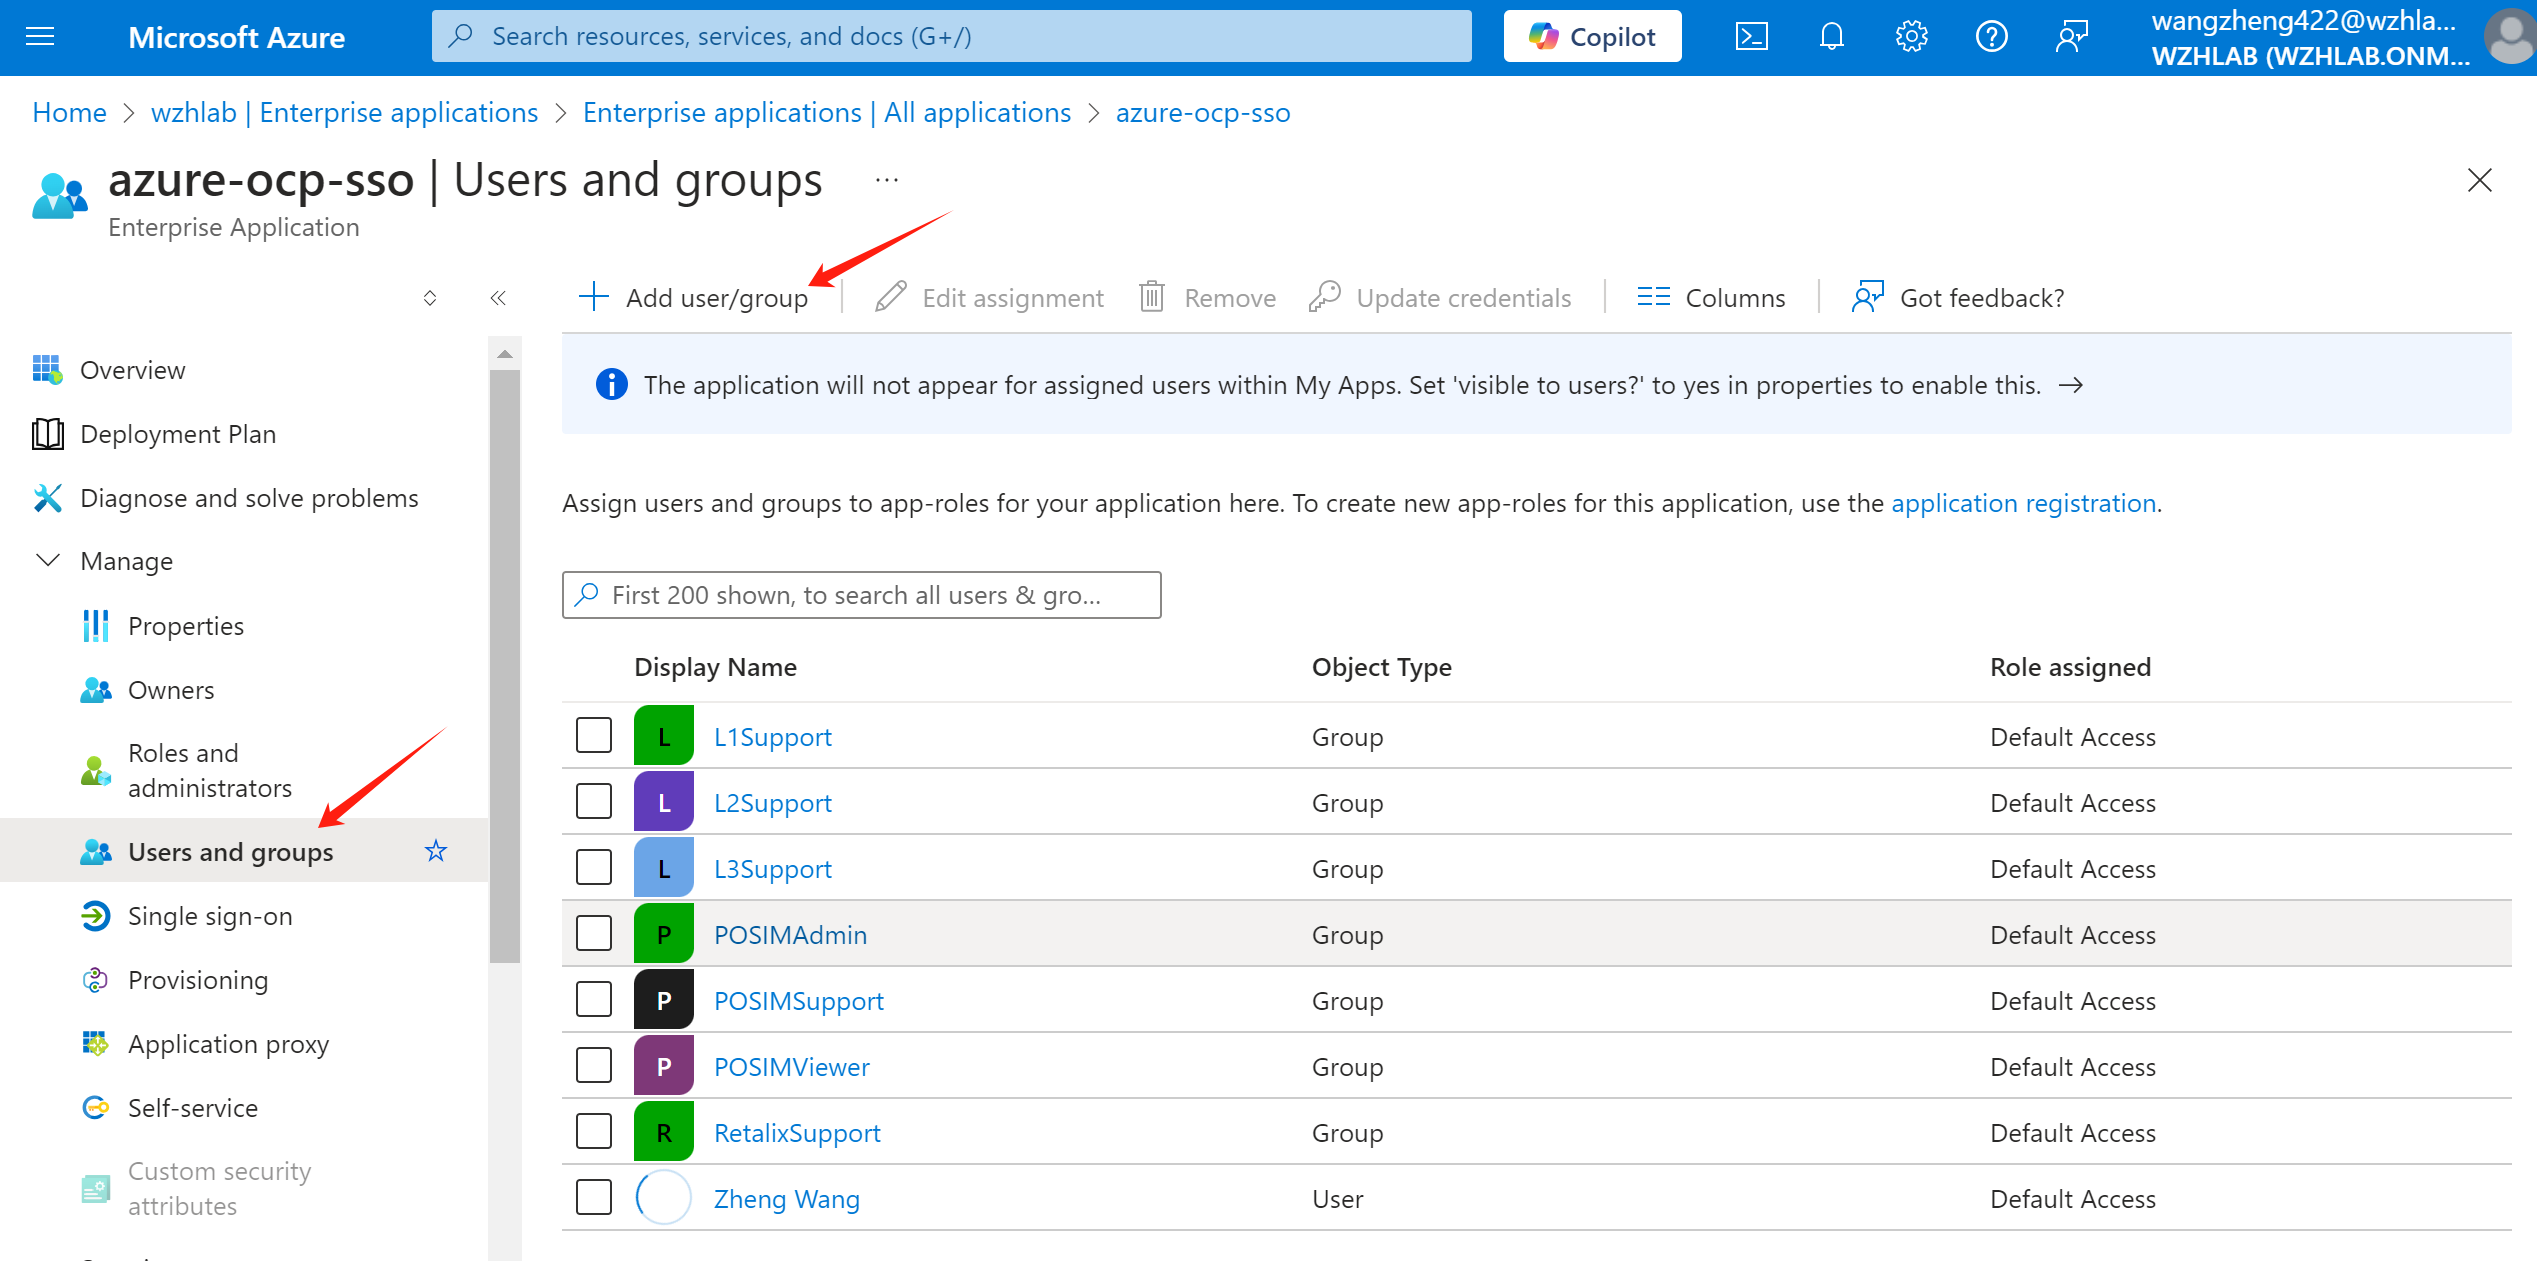Screen dimensions: 2537x1261
Task: Focus the users and groups search field
Action: [860, 595]
